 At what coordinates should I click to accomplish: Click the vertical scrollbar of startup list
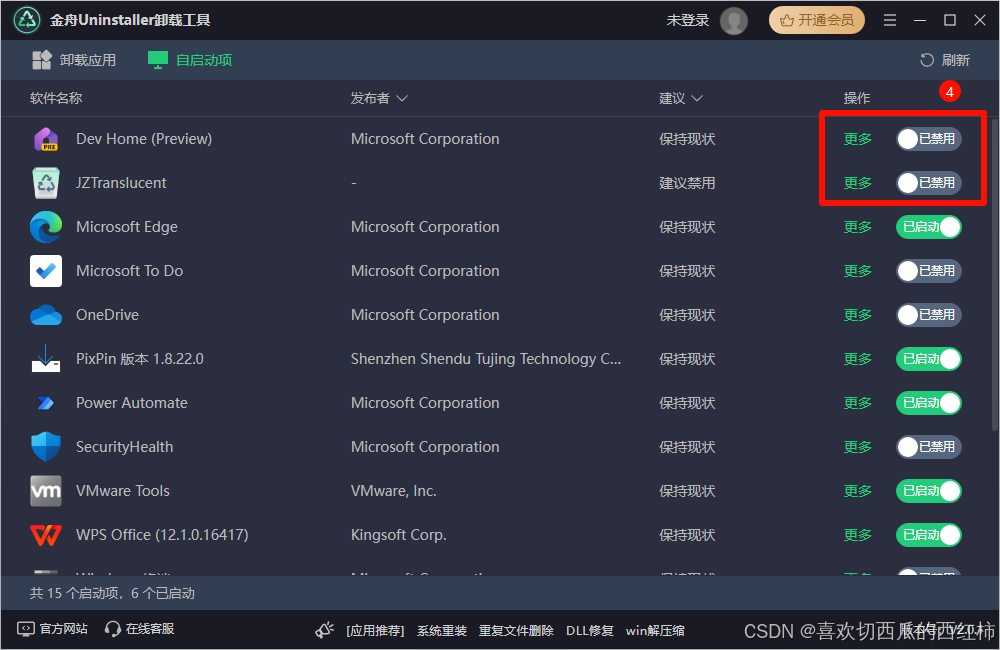[995, 275]
